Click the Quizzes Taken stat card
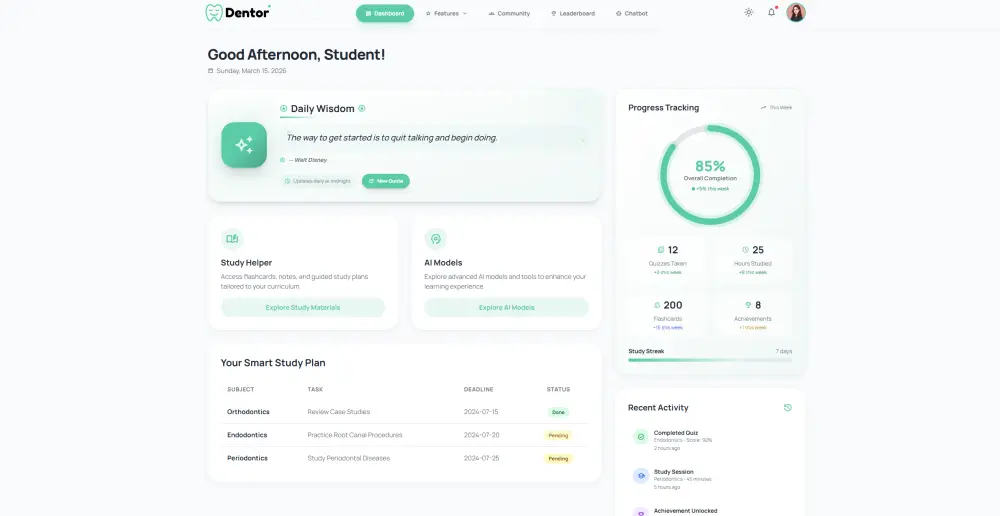Image resolution: width=1000 pixels, height=516 pixels. pyautogui.click(x=668, y=260)
